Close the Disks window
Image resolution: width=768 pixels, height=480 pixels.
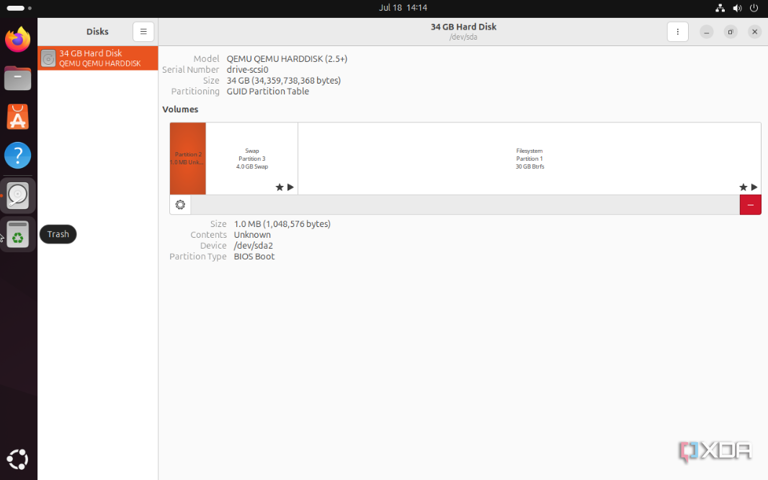(x=754, y=32)
